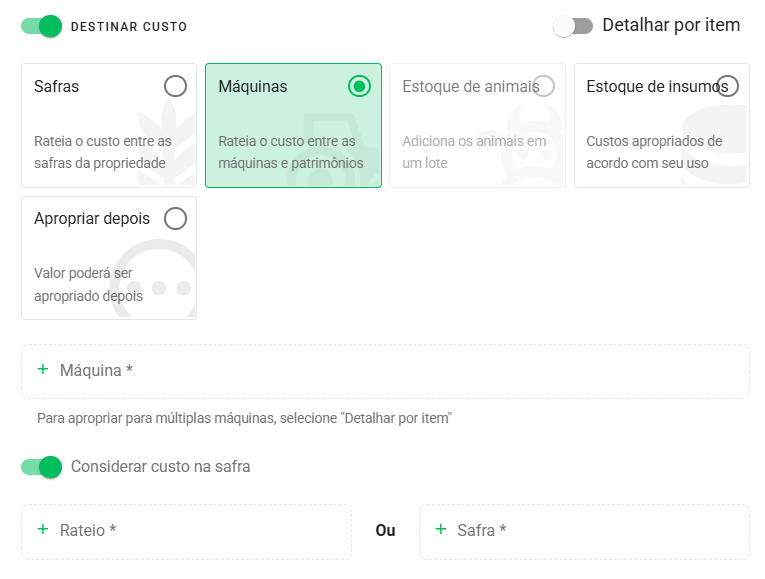Viewport: 765px width, 579px height.
Task: Toggle the Destinar Custo switch off
Action: coord(41,26)
